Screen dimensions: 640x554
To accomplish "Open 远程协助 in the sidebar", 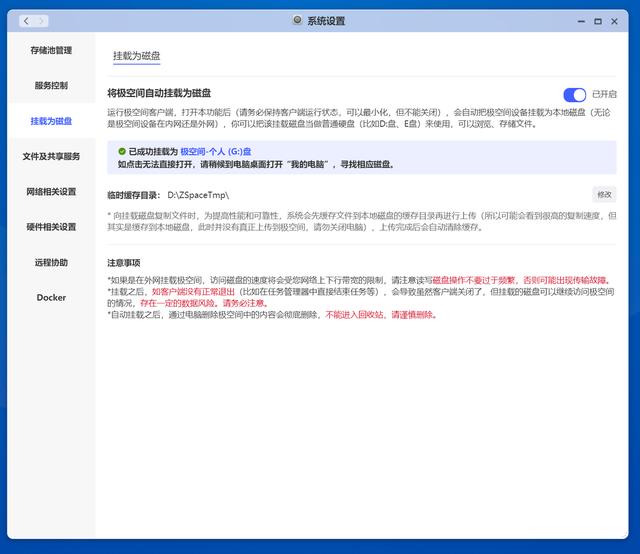I will [x=51, y=262].
